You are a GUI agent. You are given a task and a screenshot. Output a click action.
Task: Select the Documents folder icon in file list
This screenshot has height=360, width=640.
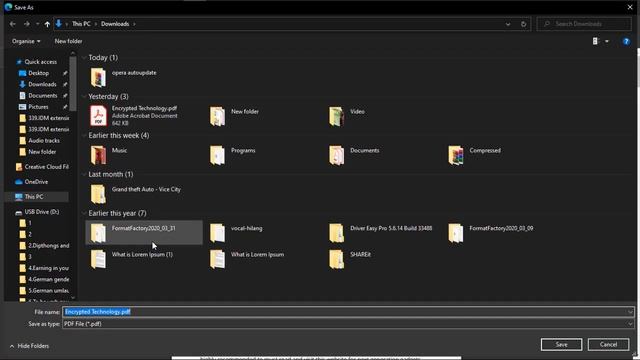point(337,155)
